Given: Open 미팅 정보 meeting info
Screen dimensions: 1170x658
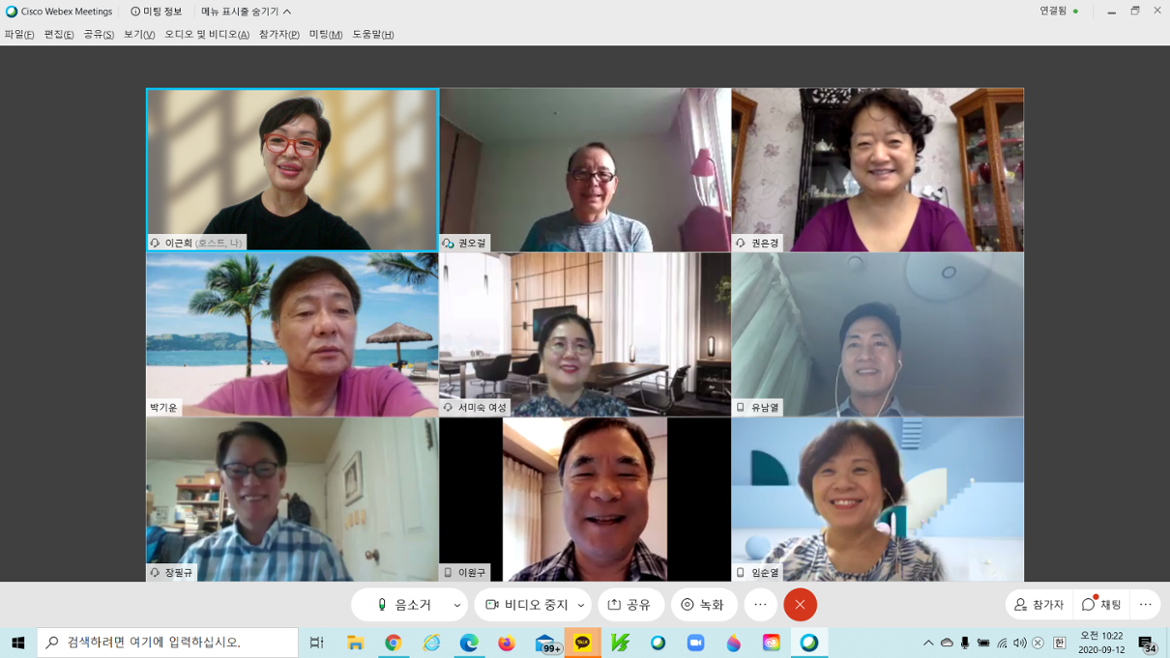Looking at the screenshot, I should tap(156, 12).
